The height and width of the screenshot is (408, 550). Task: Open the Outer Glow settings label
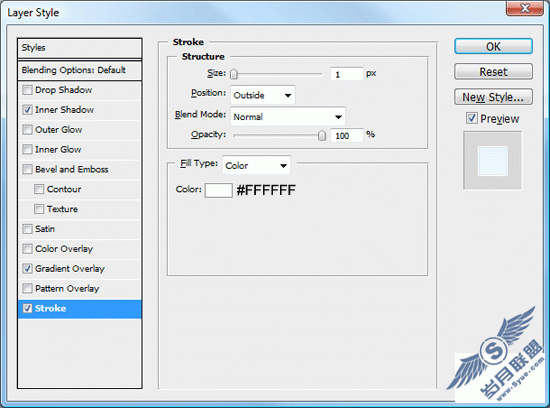pos(59,130)
